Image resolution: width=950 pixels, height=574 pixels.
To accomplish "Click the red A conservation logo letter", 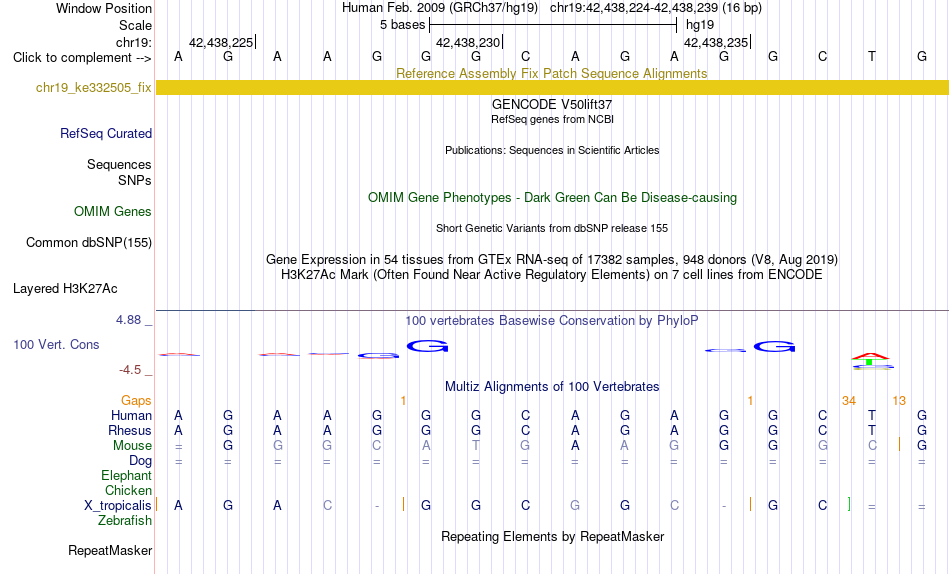I will click(x=870, y=356).
